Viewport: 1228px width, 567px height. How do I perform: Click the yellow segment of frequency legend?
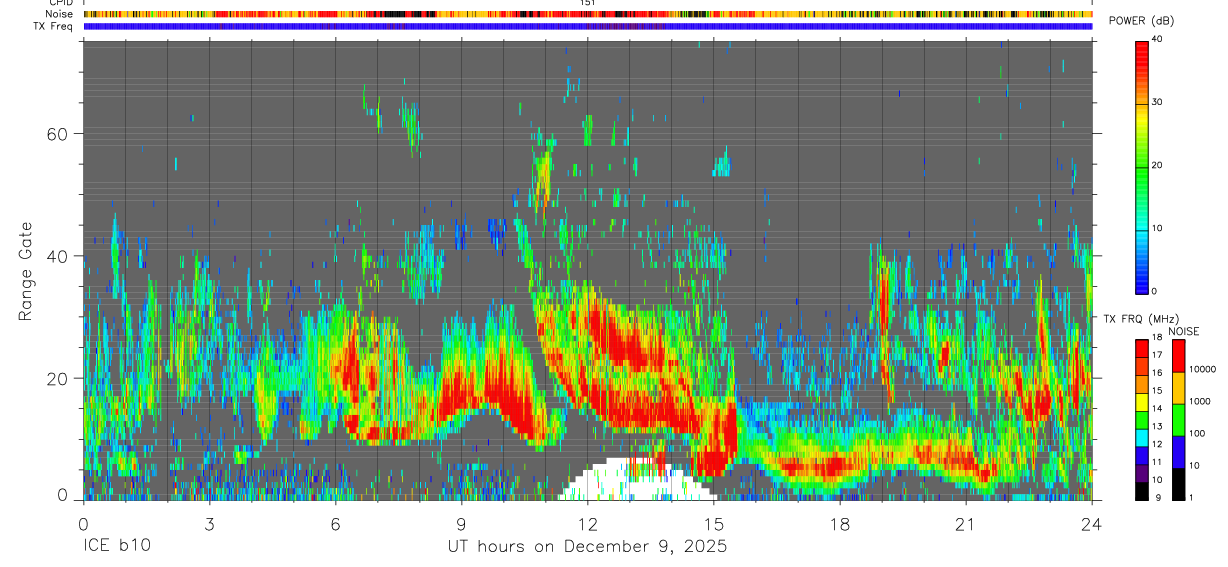[x=1142, y=402]
